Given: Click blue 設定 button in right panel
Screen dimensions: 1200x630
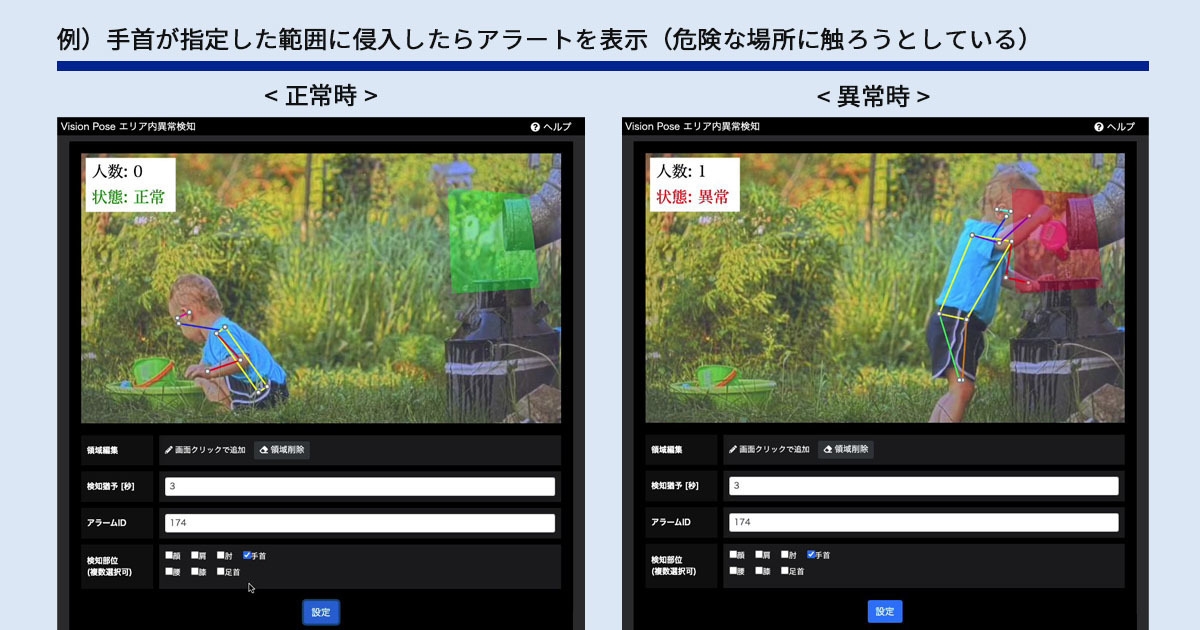Looking at the screenshot, I should (x=885, y=612).
